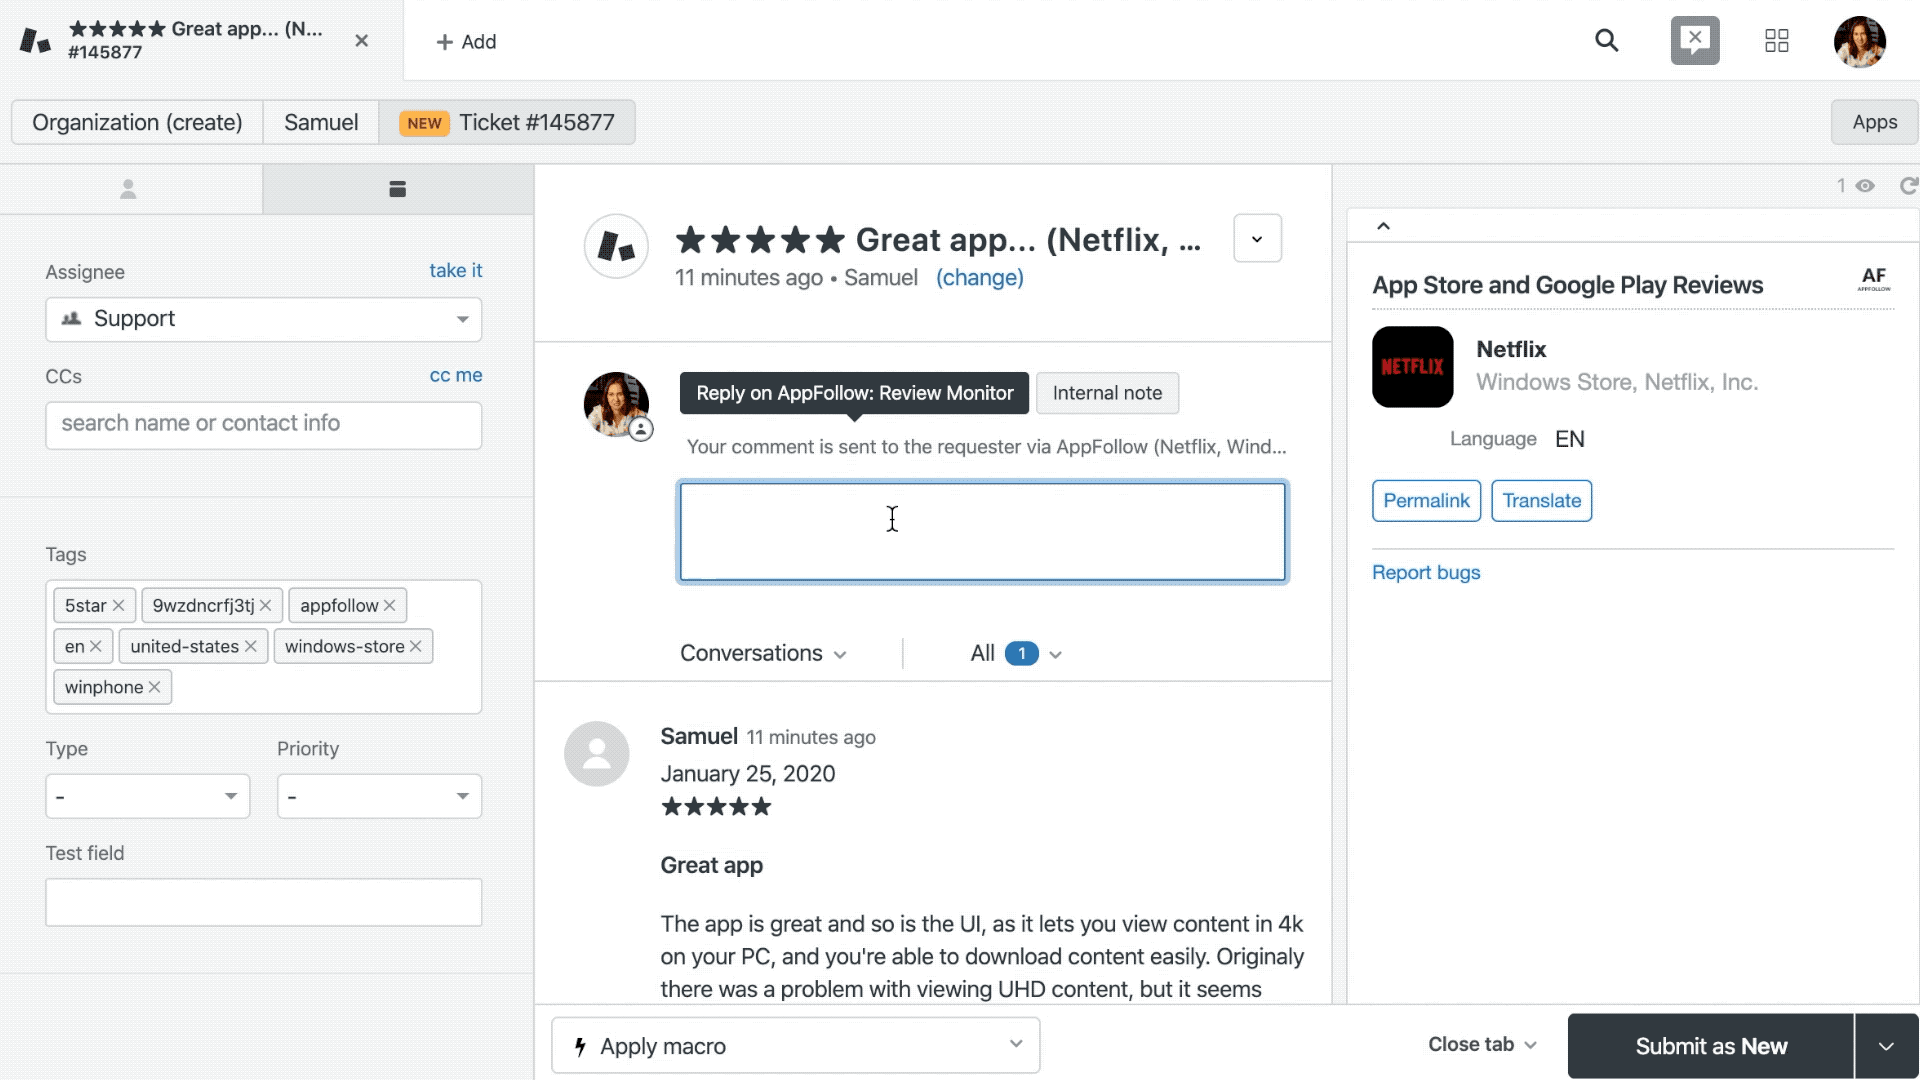Expand the Priority dropdown
The width and height of the screenshot is (1920, 1080).
(379, 797)
